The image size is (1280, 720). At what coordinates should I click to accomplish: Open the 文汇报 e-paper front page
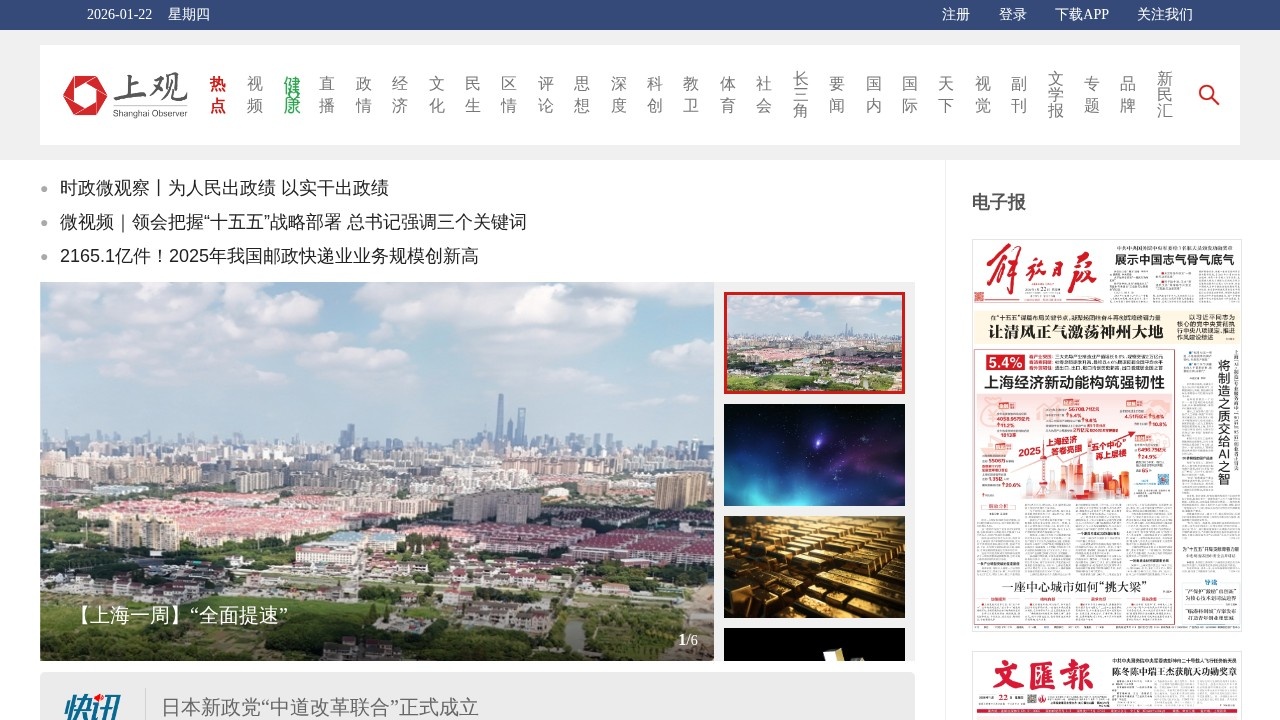tap(1106, 686)
